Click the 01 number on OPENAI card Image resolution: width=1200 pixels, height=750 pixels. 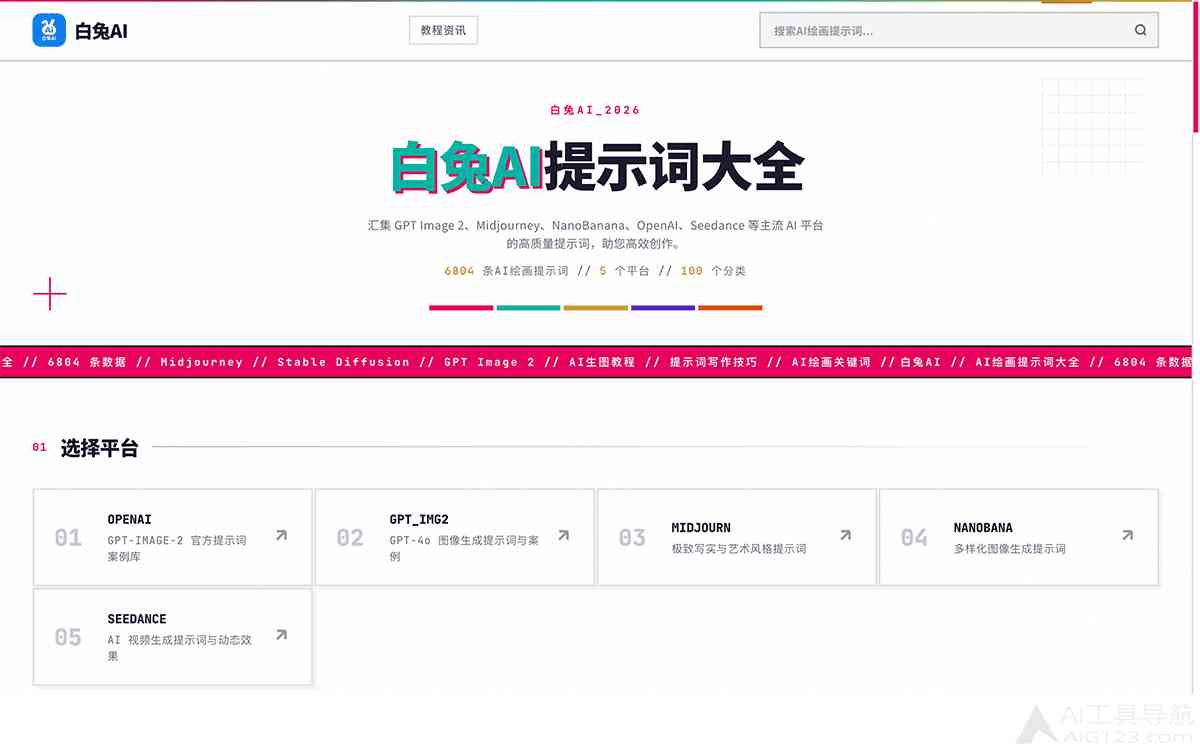coord(68,538)
